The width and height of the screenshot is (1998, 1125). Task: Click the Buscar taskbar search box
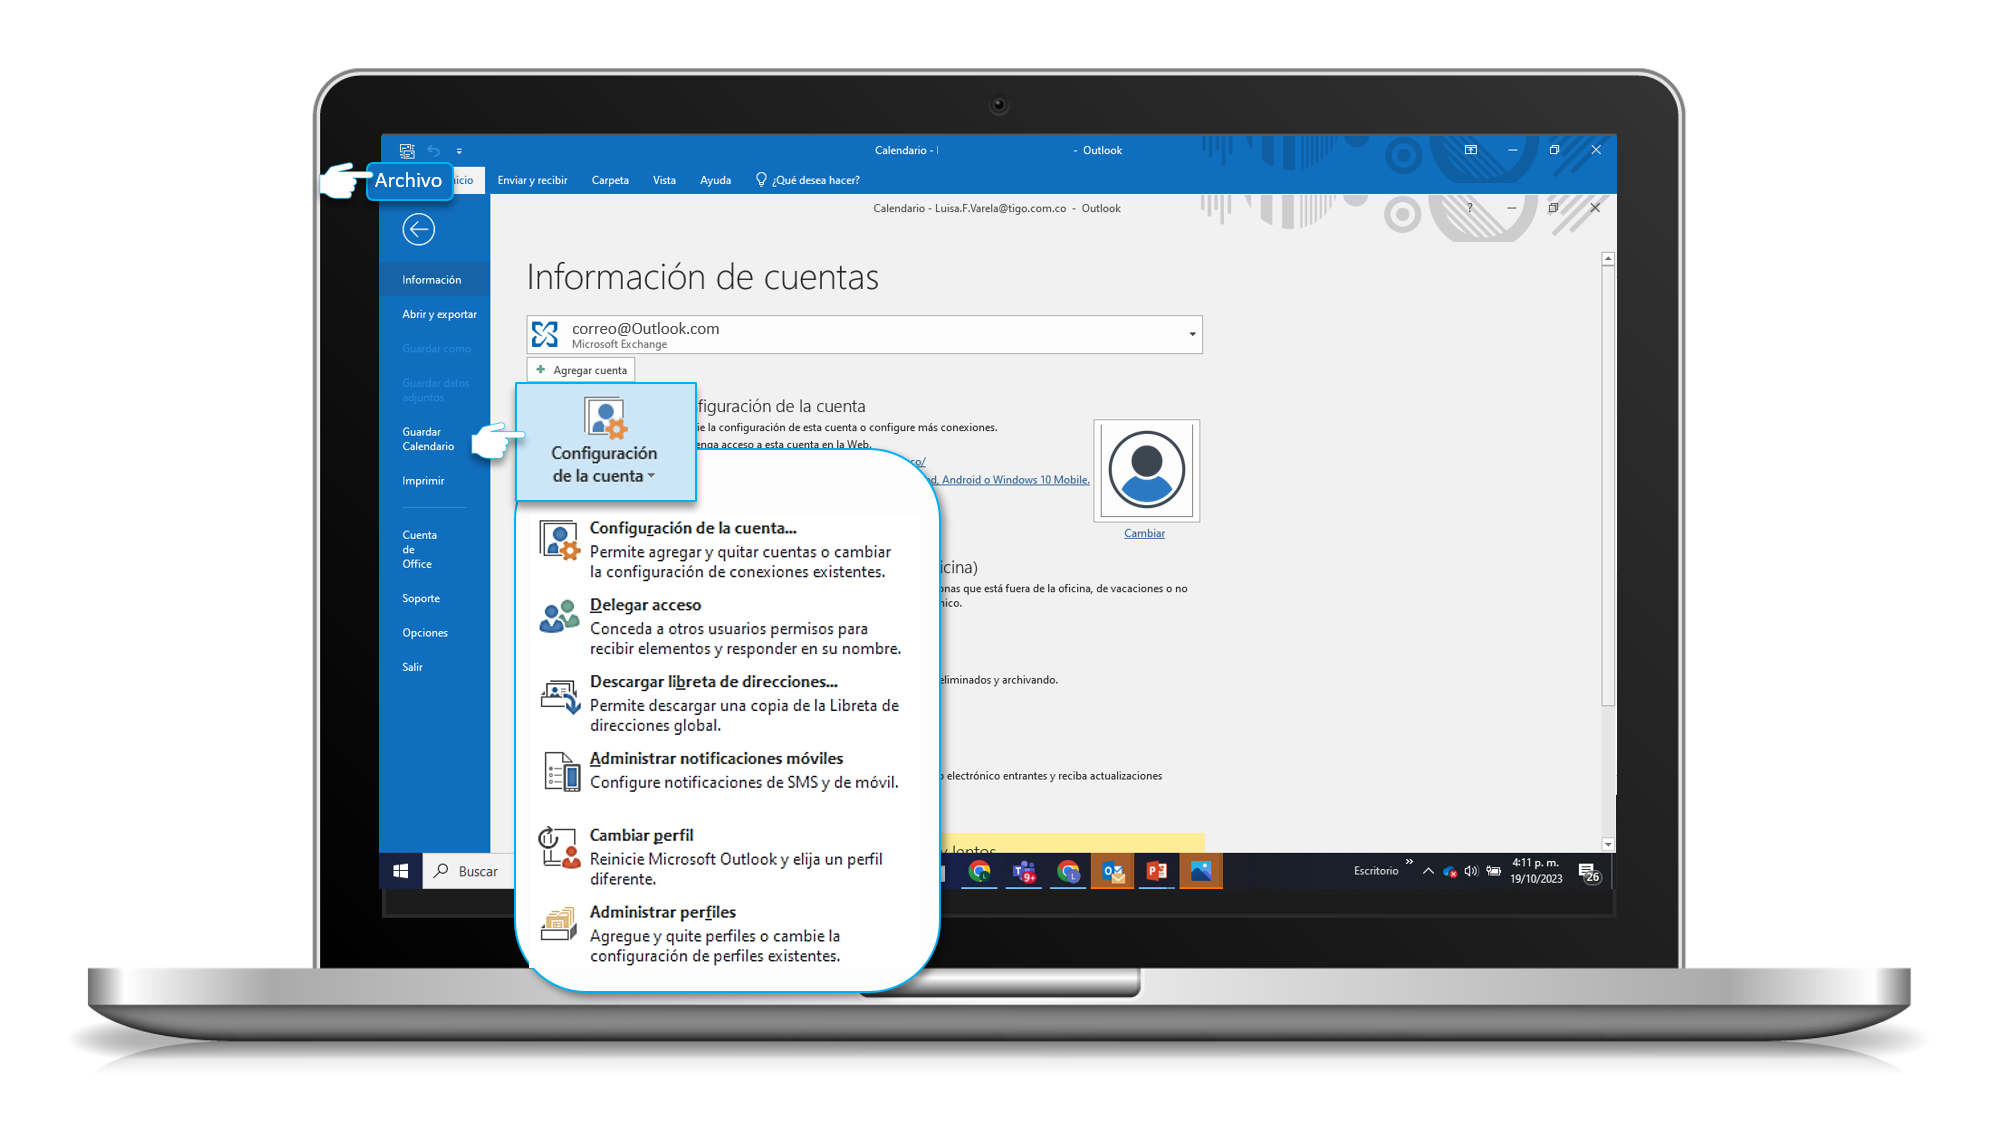pyautogui.click(x=470, y=871)
